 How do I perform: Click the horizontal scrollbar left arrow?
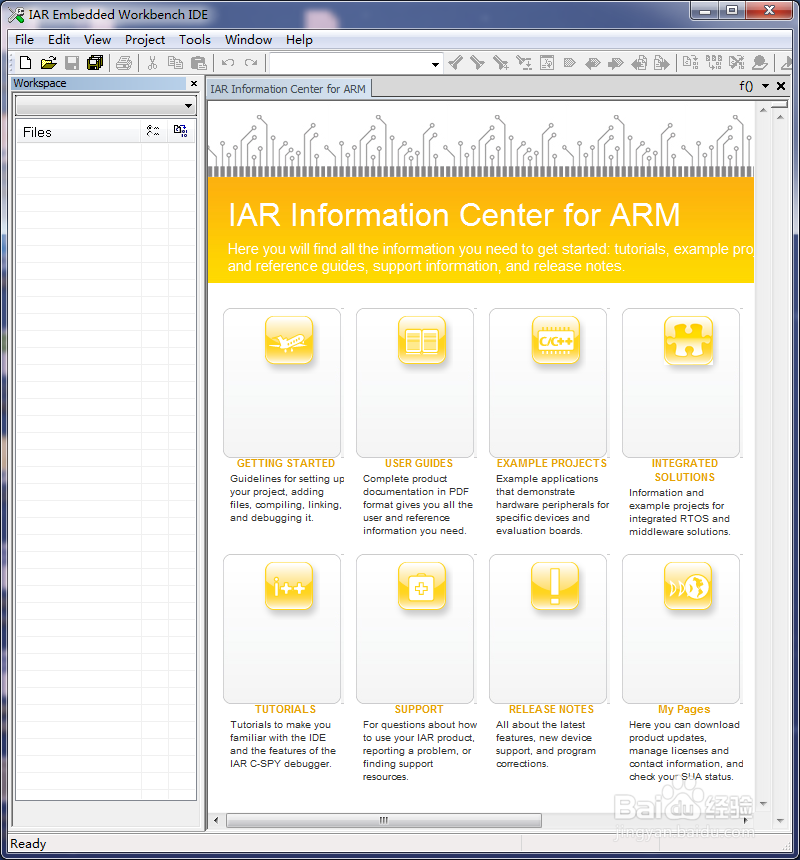tap(216, 821)
